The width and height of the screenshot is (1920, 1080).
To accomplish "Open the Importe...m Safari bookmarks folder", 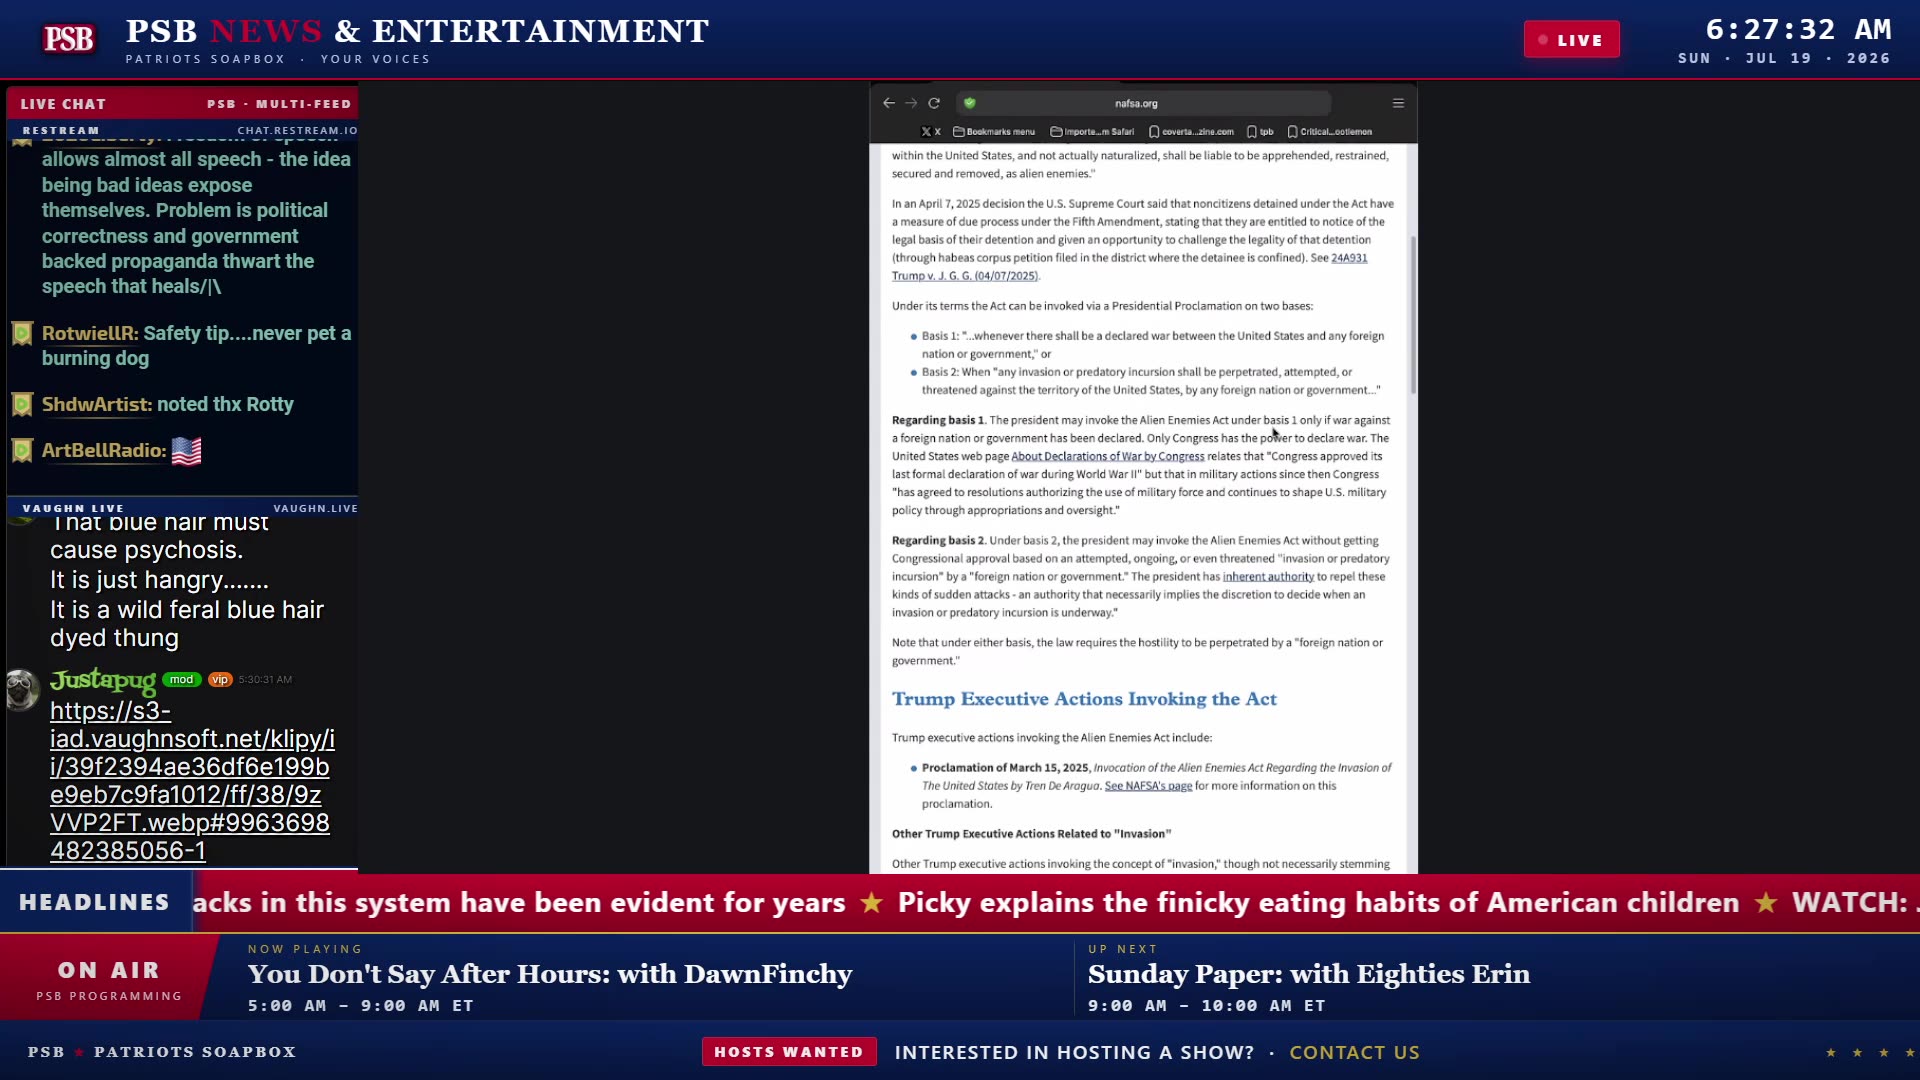I will (x=1092, y=132).
